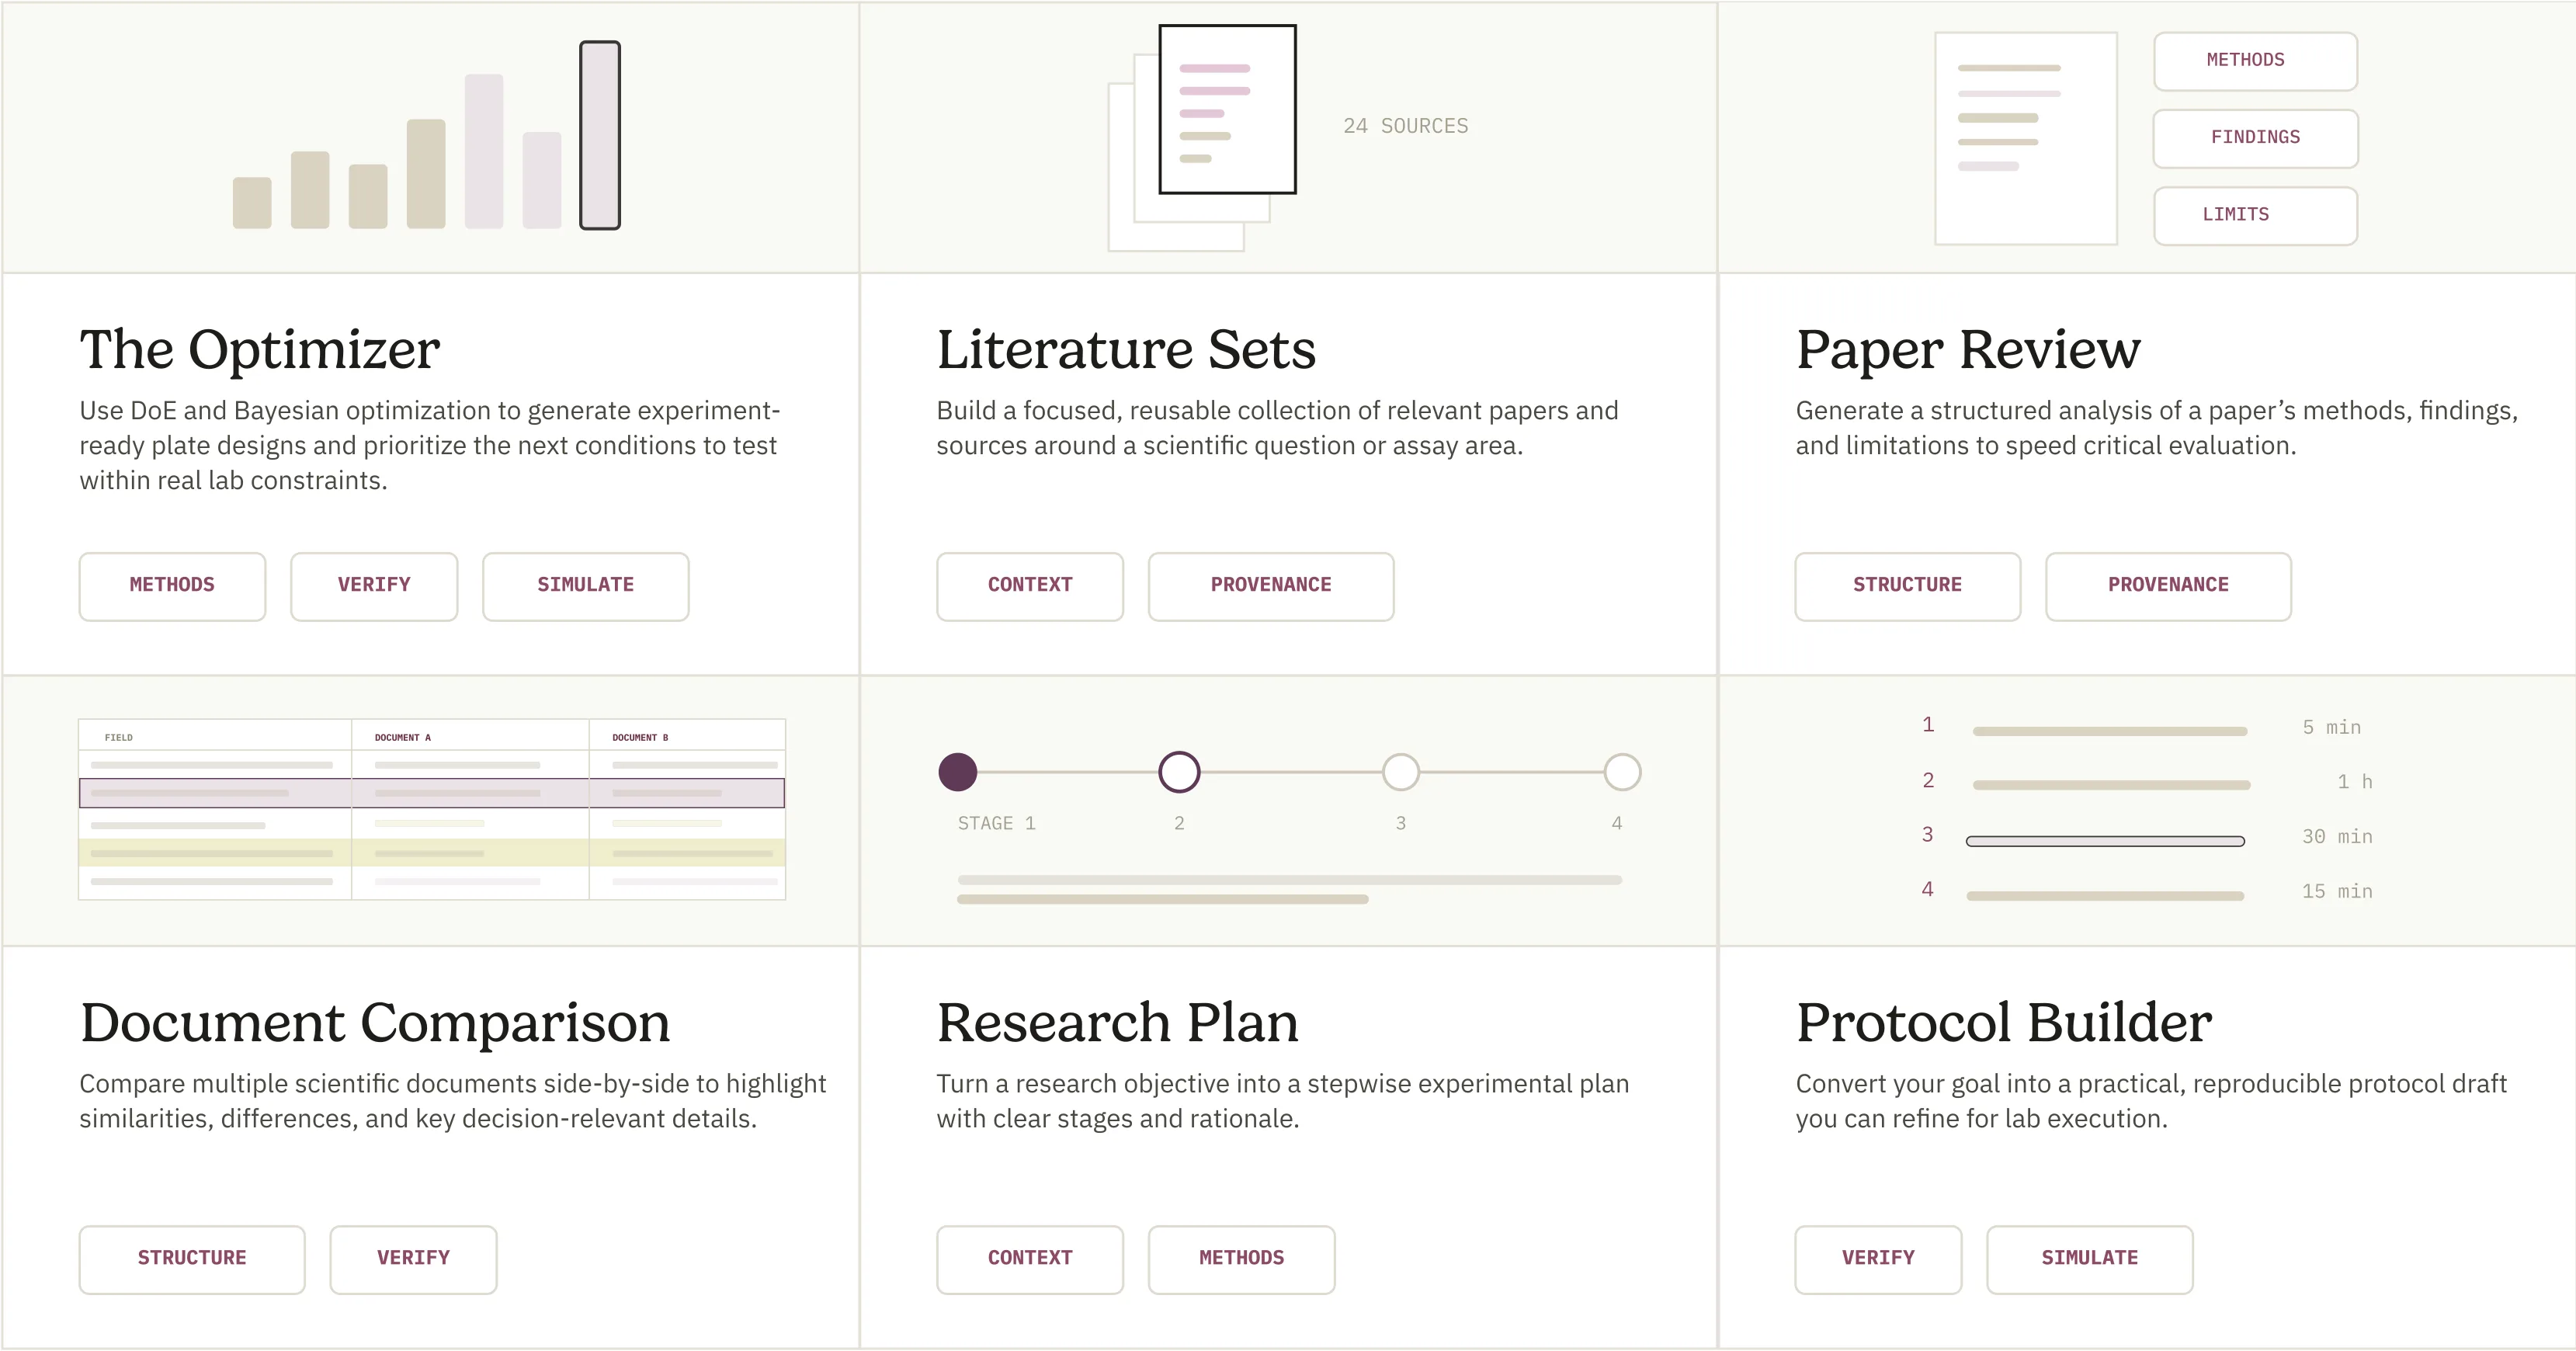Click VERIFY tag under Protocol Builder
Image resolution: width=2576 pixels, height=1351 pixels.
[x=1878, y=1259]
